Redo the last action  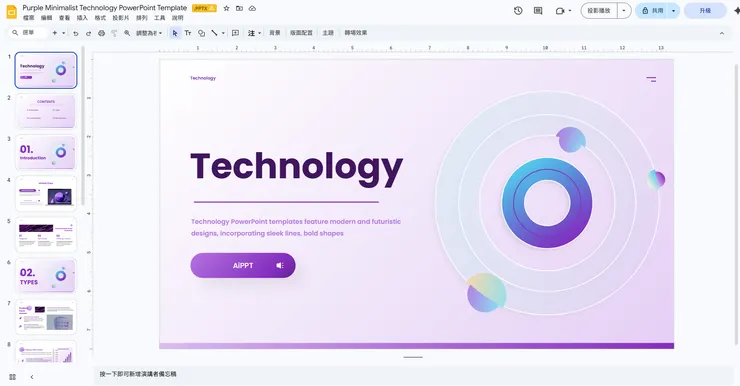tap(88, 33)
